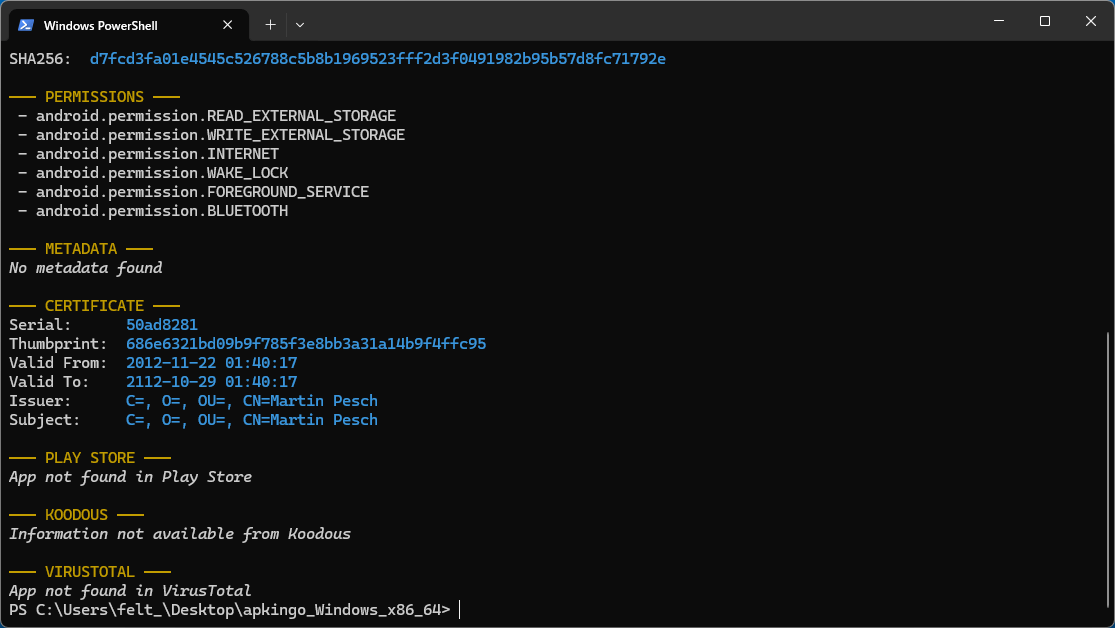Click the PowerShell icon in the tab
The height and width of the screenshot is (628, 1115).
click(x=26, y=25)
